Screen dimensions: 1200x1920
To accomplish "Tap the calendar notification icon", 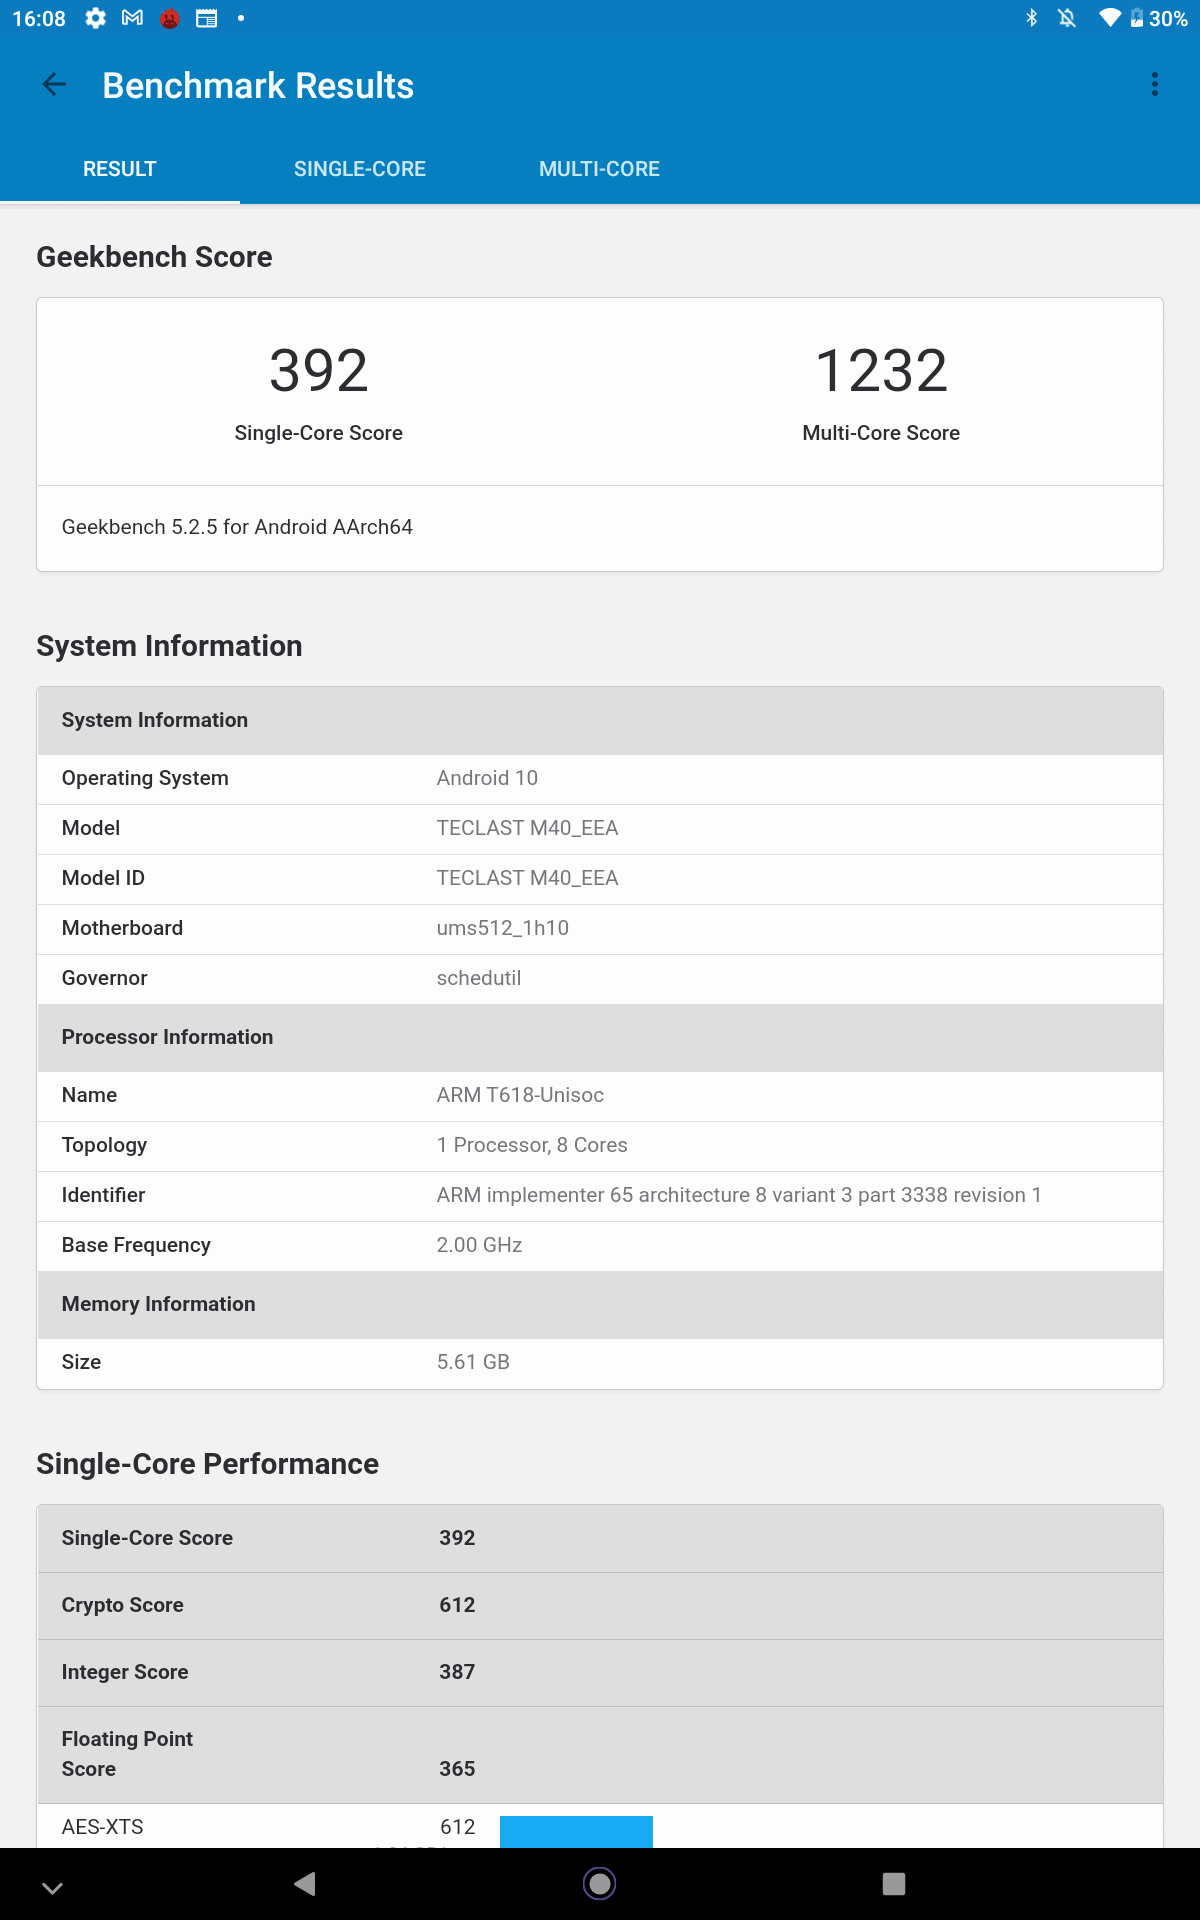I will click(207, 18).
